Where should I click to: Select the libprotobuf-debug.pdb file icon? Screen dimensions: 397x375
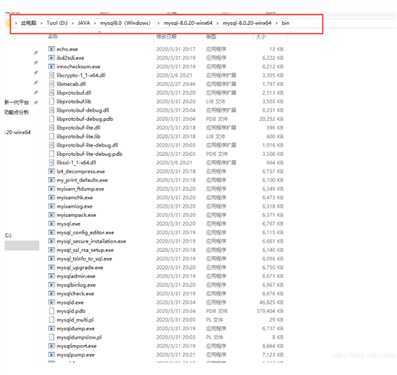click(x=51, y=119)
